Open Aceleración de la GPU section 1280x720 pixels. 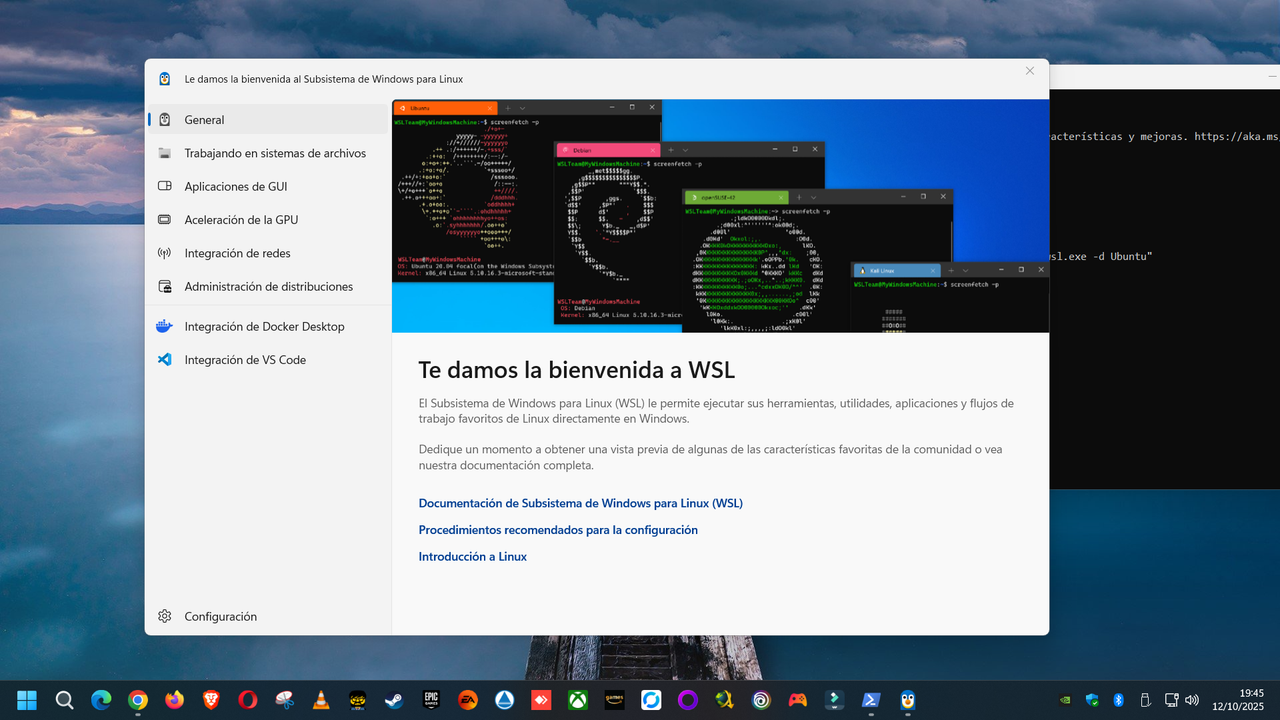(x=268, y=219)
